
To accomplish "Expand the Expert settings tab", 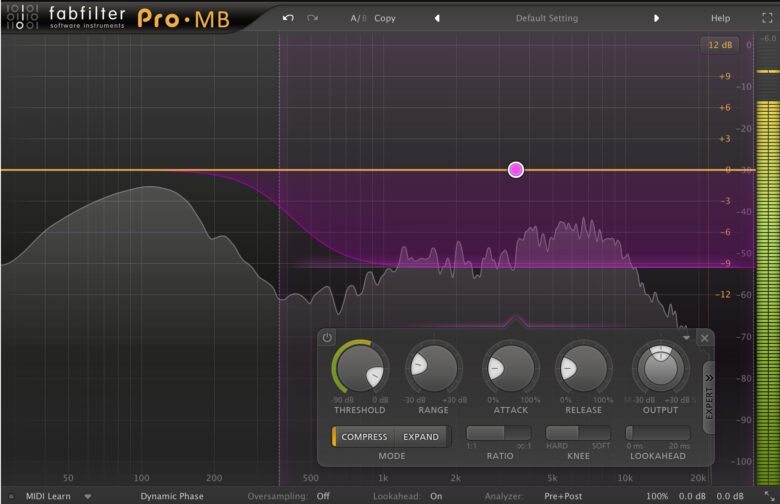I will click(709, 397).
